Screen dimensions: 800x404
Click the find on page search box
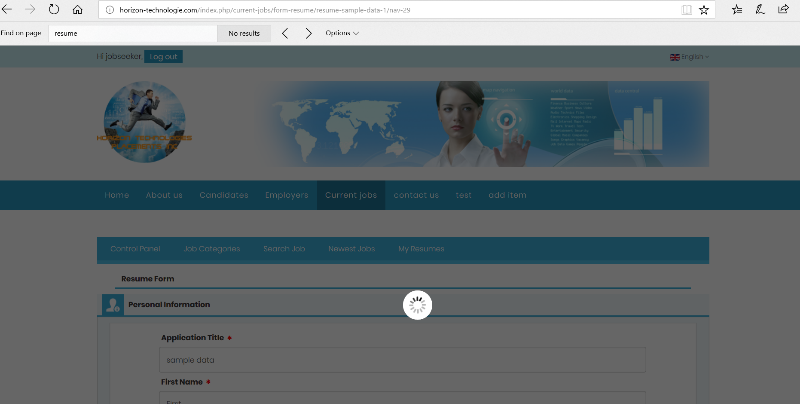click(133, 33)
